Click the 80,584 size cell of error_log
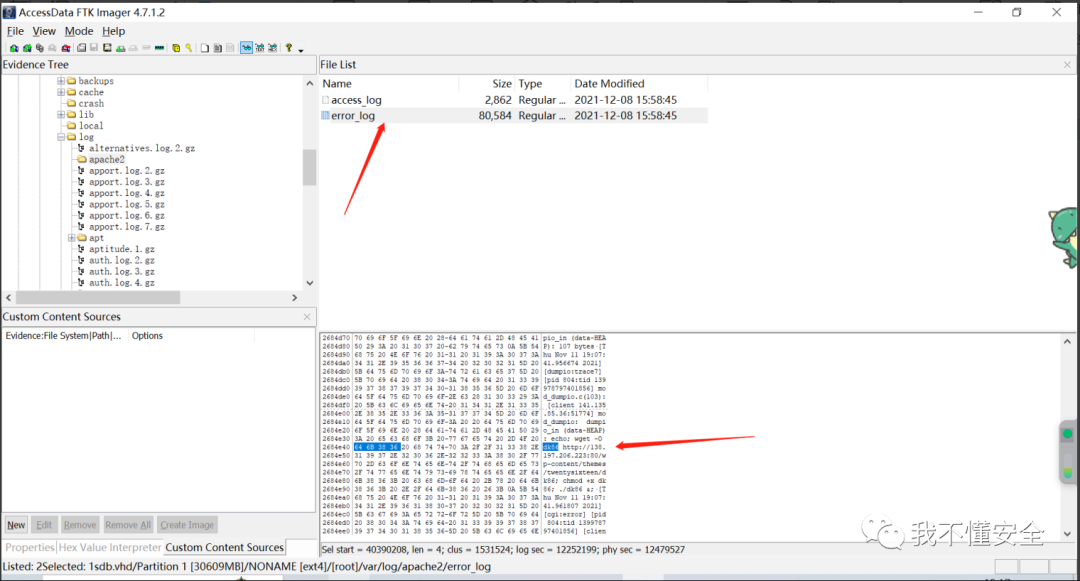Screen dimensions: 1080x581 [495, 116]
